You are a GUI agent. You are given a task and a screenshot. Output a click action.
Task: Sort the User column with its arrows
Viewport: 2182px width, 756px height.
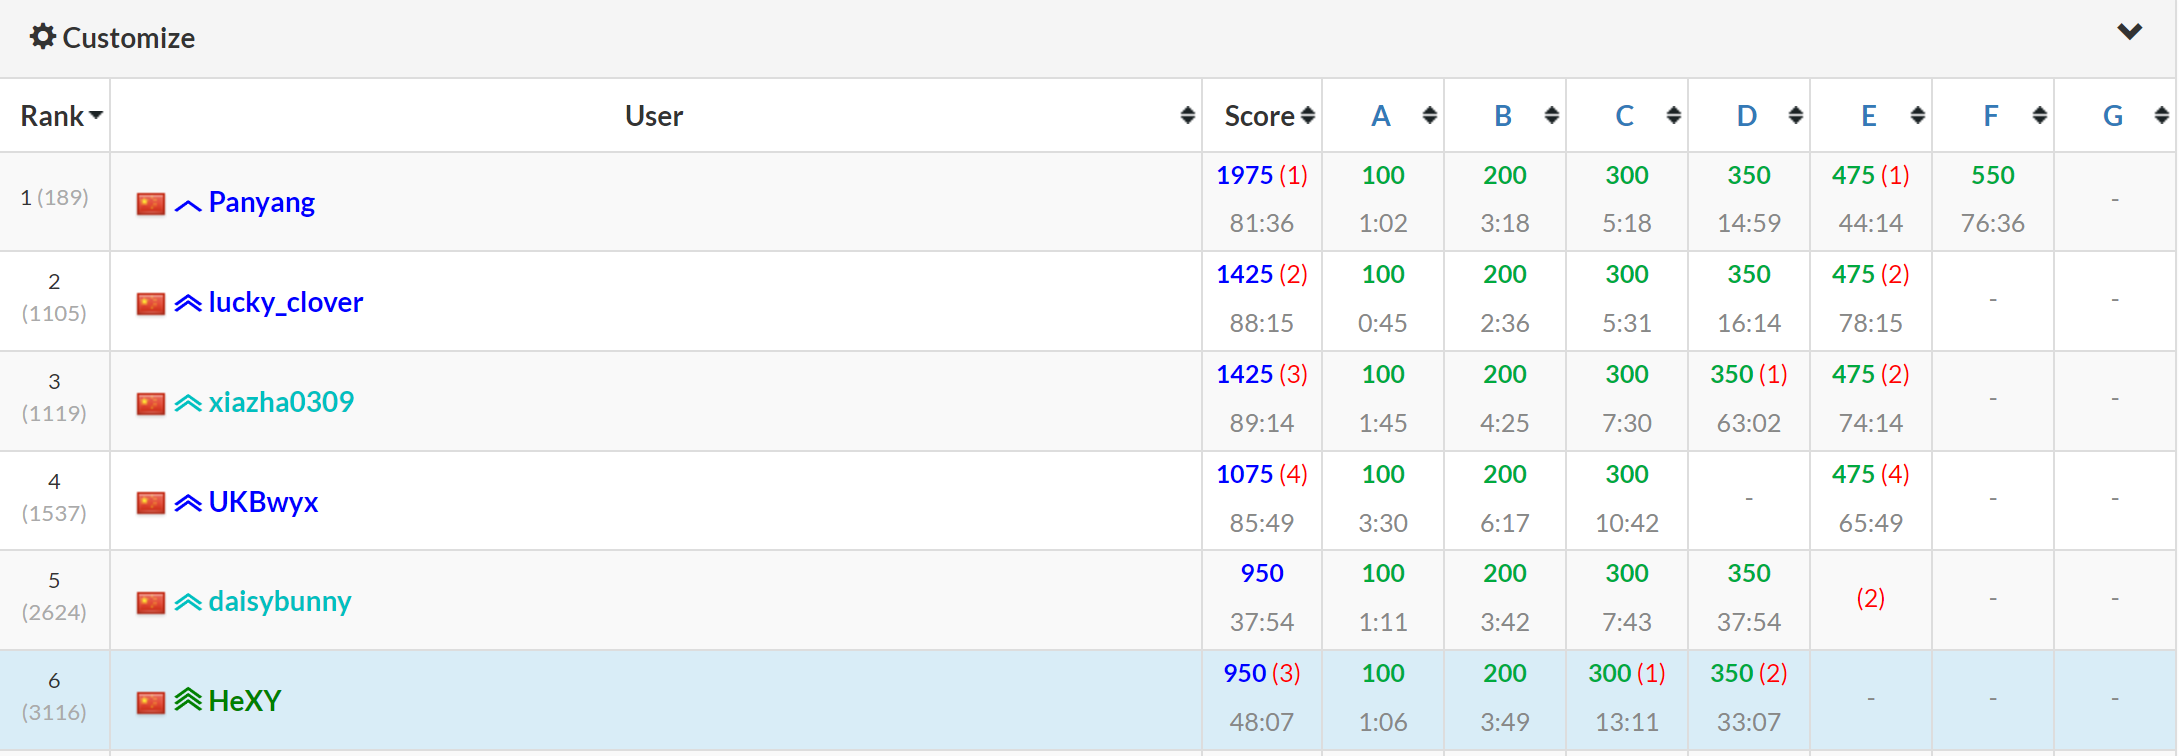(1187, 116)
